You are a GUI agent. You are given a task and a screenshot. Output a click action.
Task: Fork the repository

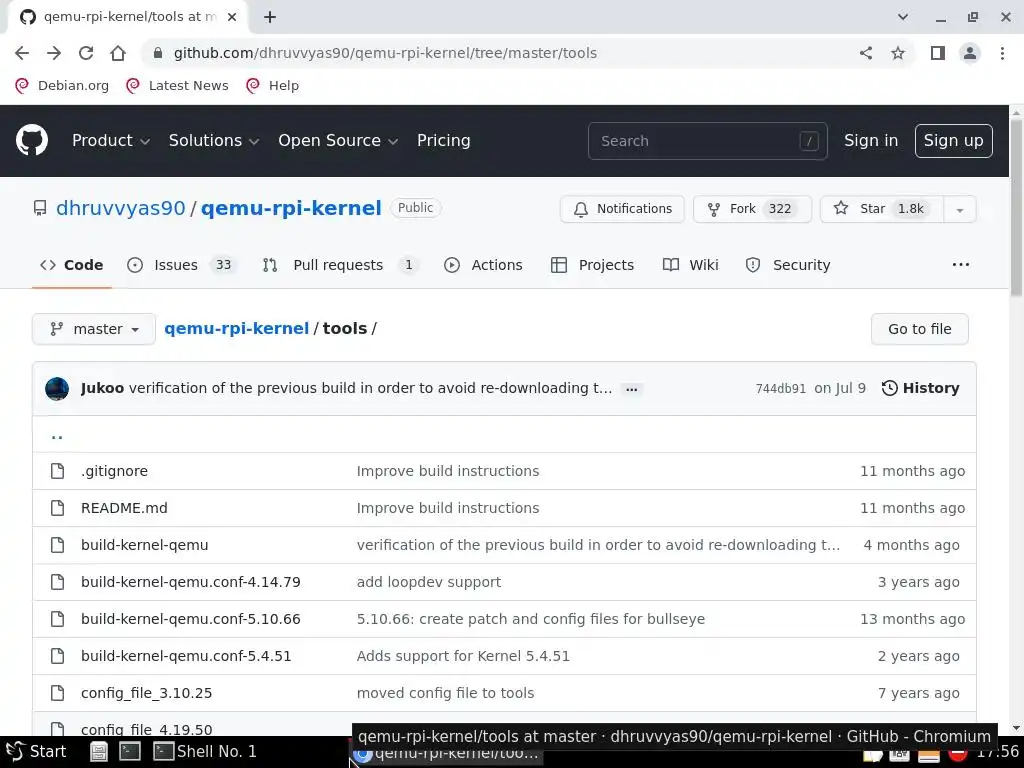752,209
